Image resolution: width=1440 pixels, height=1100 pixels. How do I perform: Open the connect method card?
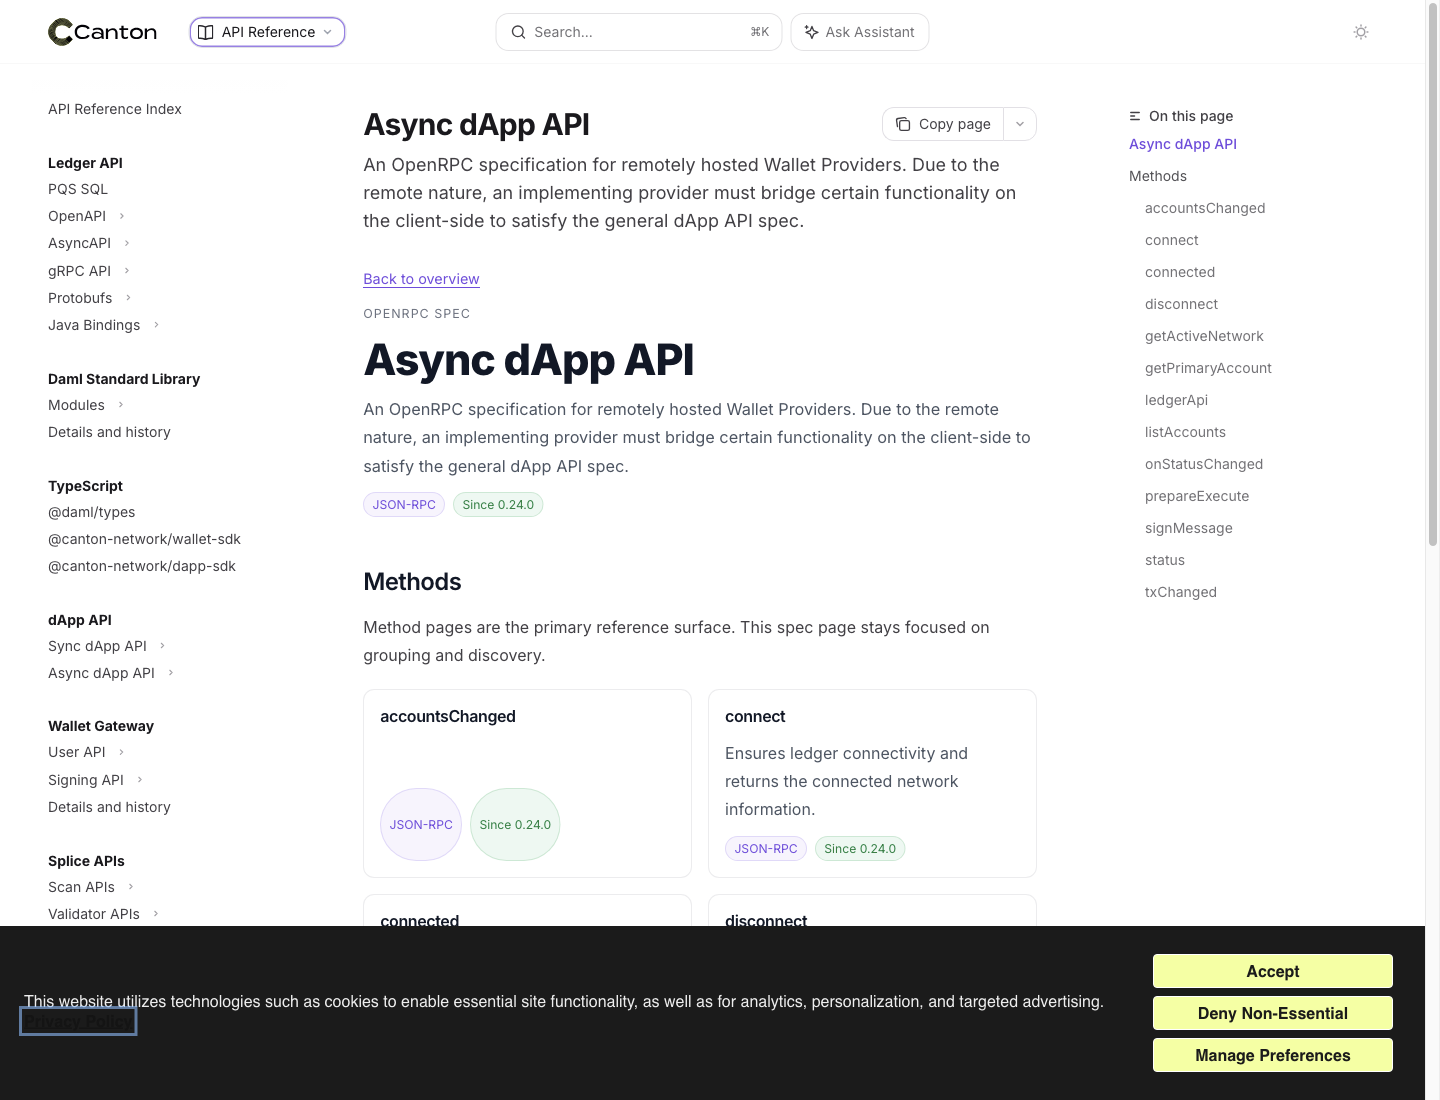(x=872, y=783)
